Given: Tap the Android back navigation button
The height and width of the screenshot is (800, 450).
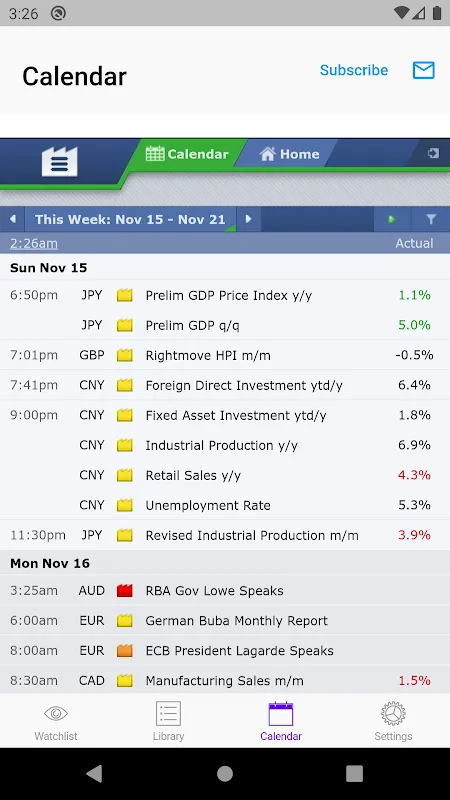Looking at the screenshot, I should click(95, 773).
